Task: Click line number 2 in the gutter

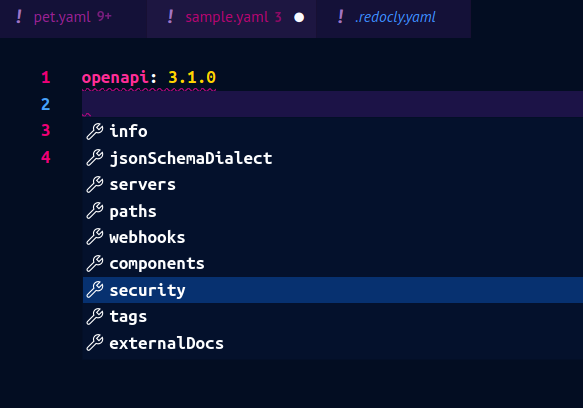Action: pyautogui.click(x=45, y=104)
